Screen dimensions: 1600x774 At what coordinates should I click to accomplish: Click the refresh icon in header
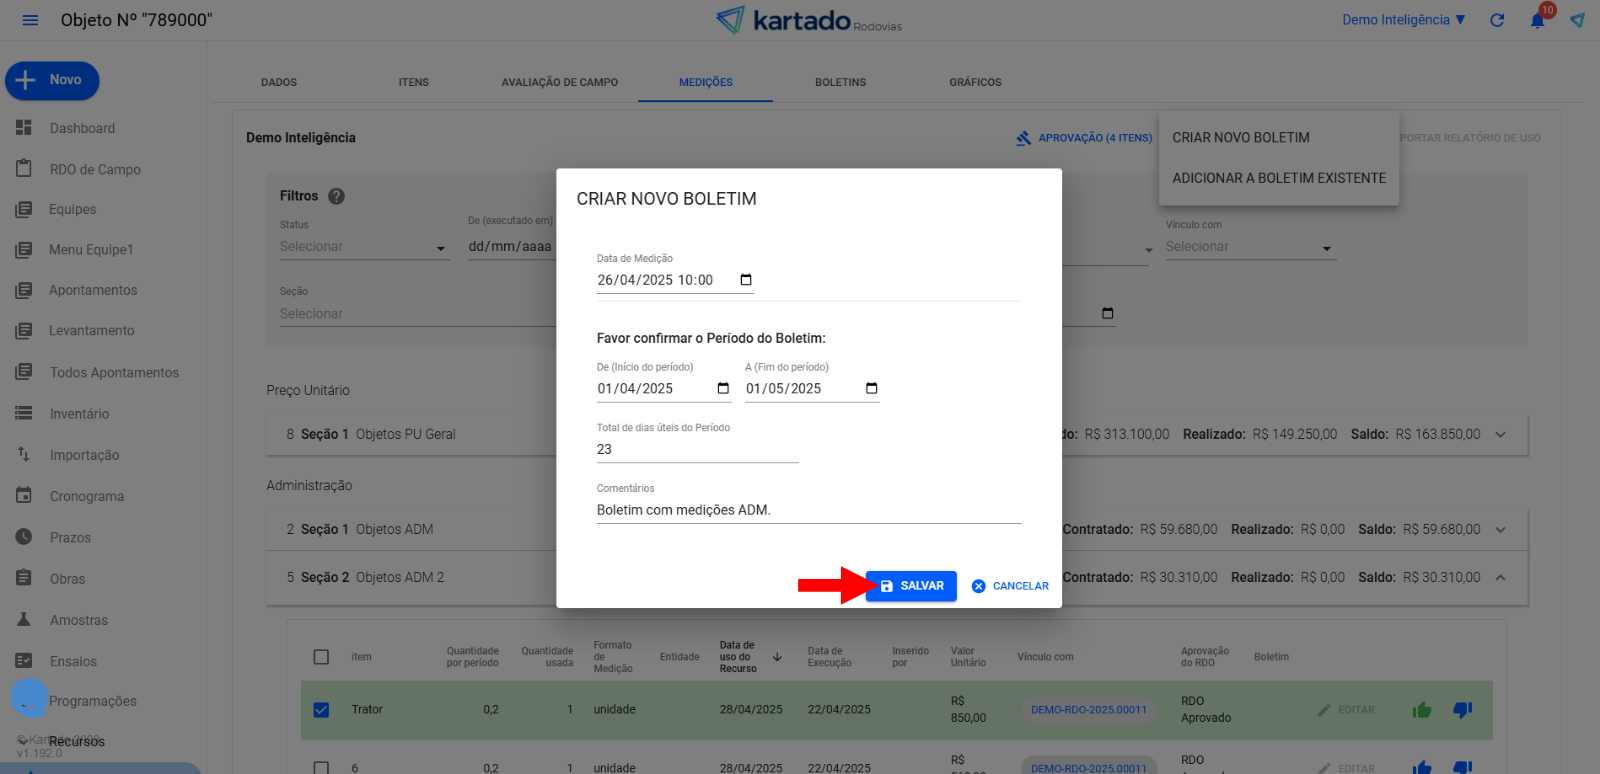pos(1497,20)
